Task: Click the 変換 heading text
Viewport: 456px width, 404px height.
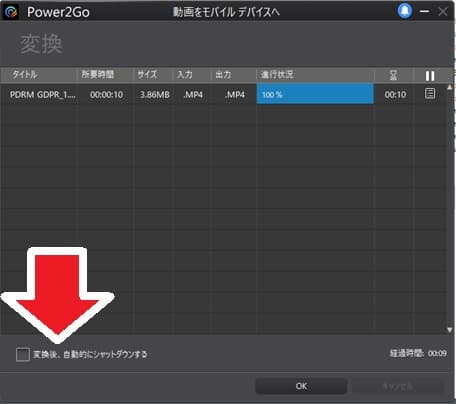Action: pyautogui.click(x=41, y=44)
